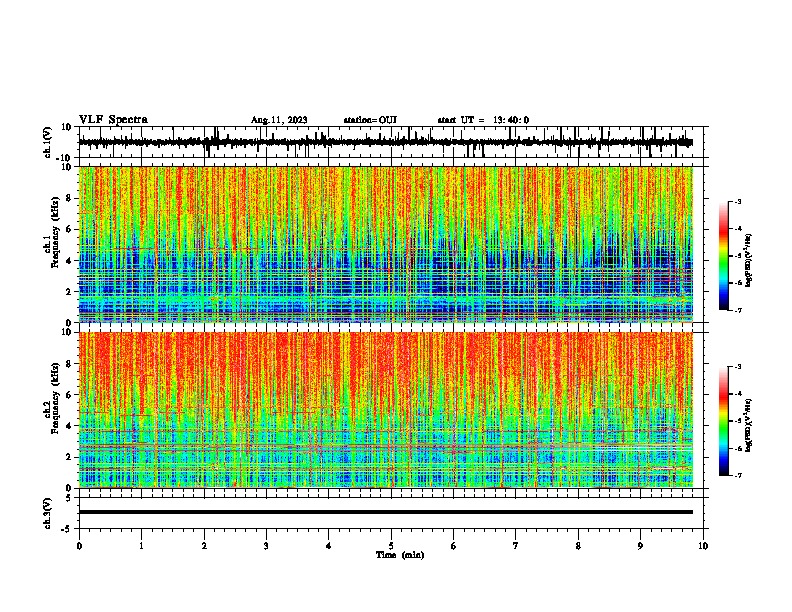The width and height of the screenshot is (792, 612).
Task: Click the station=OUI label
Action: (370, 120)
